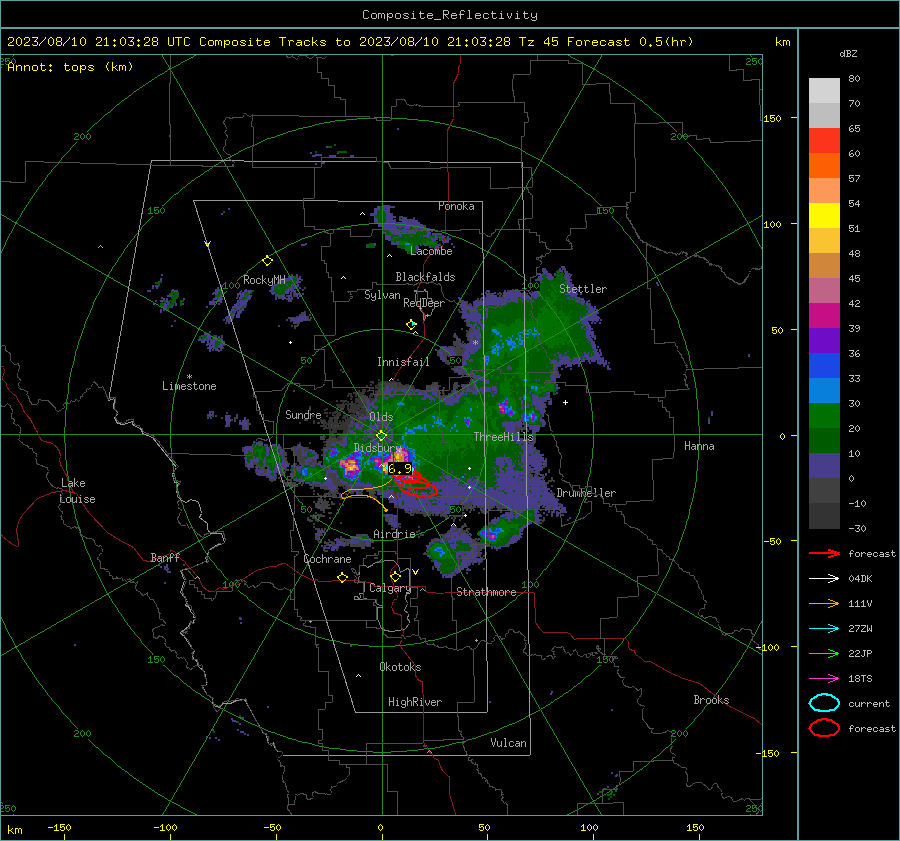Click the RockyMH label
Image resolution: width=900 pixels, height=841 pixels.
264,280
